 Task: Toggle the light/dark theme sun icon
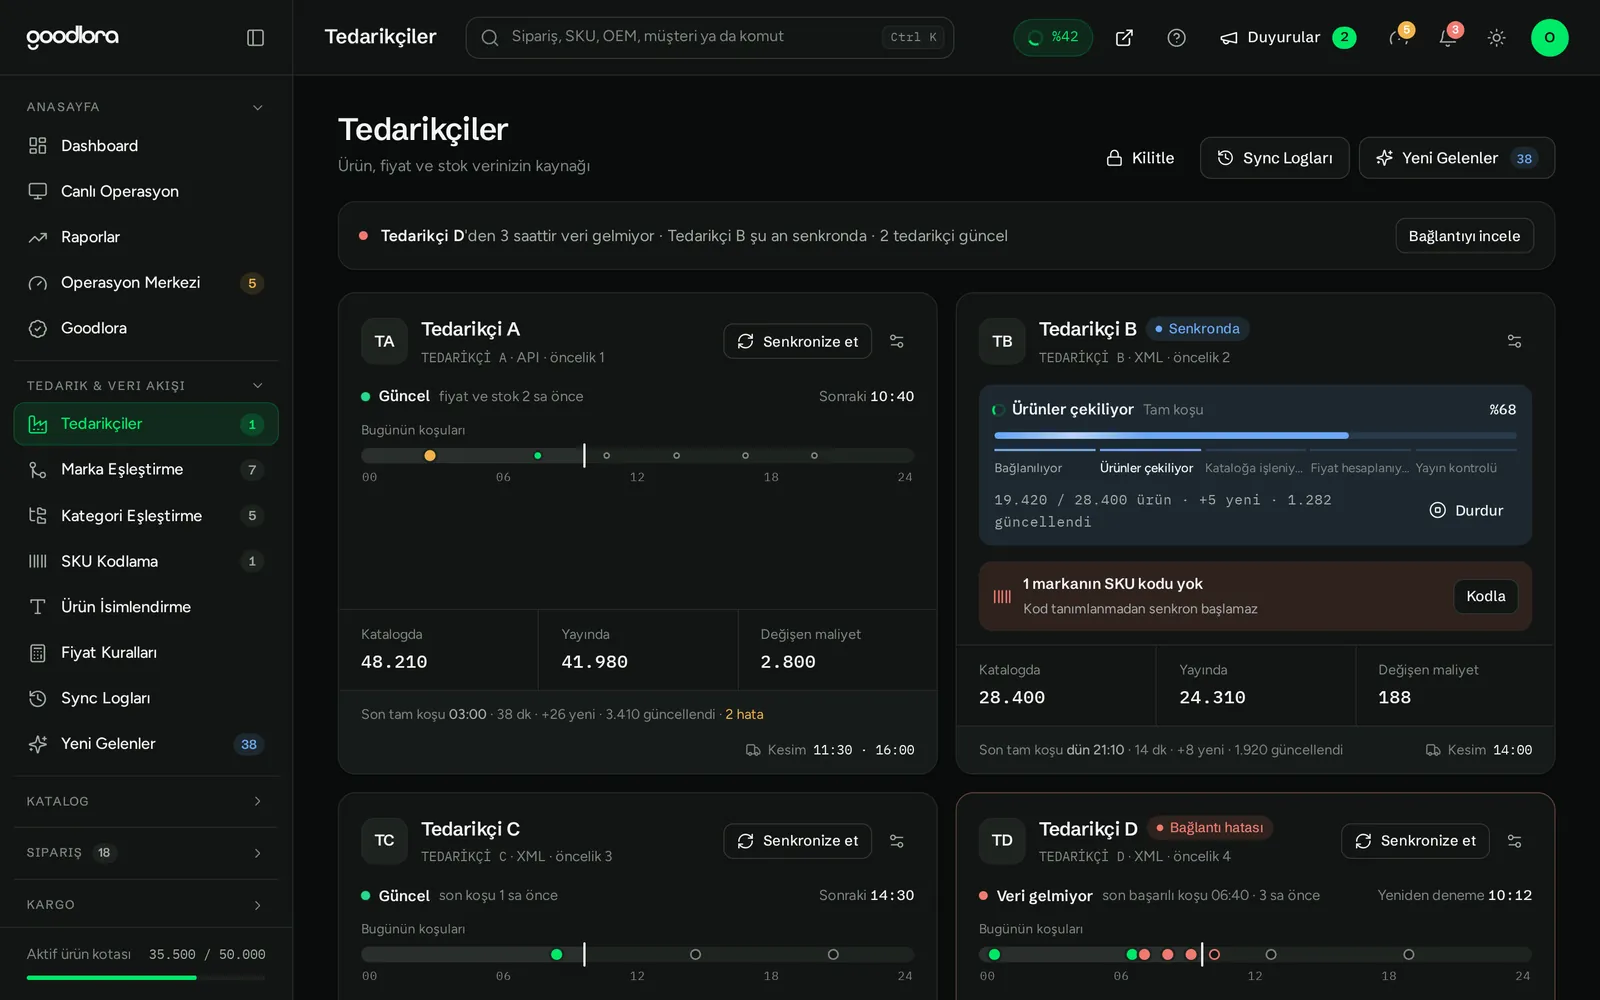click(1497, 38)
